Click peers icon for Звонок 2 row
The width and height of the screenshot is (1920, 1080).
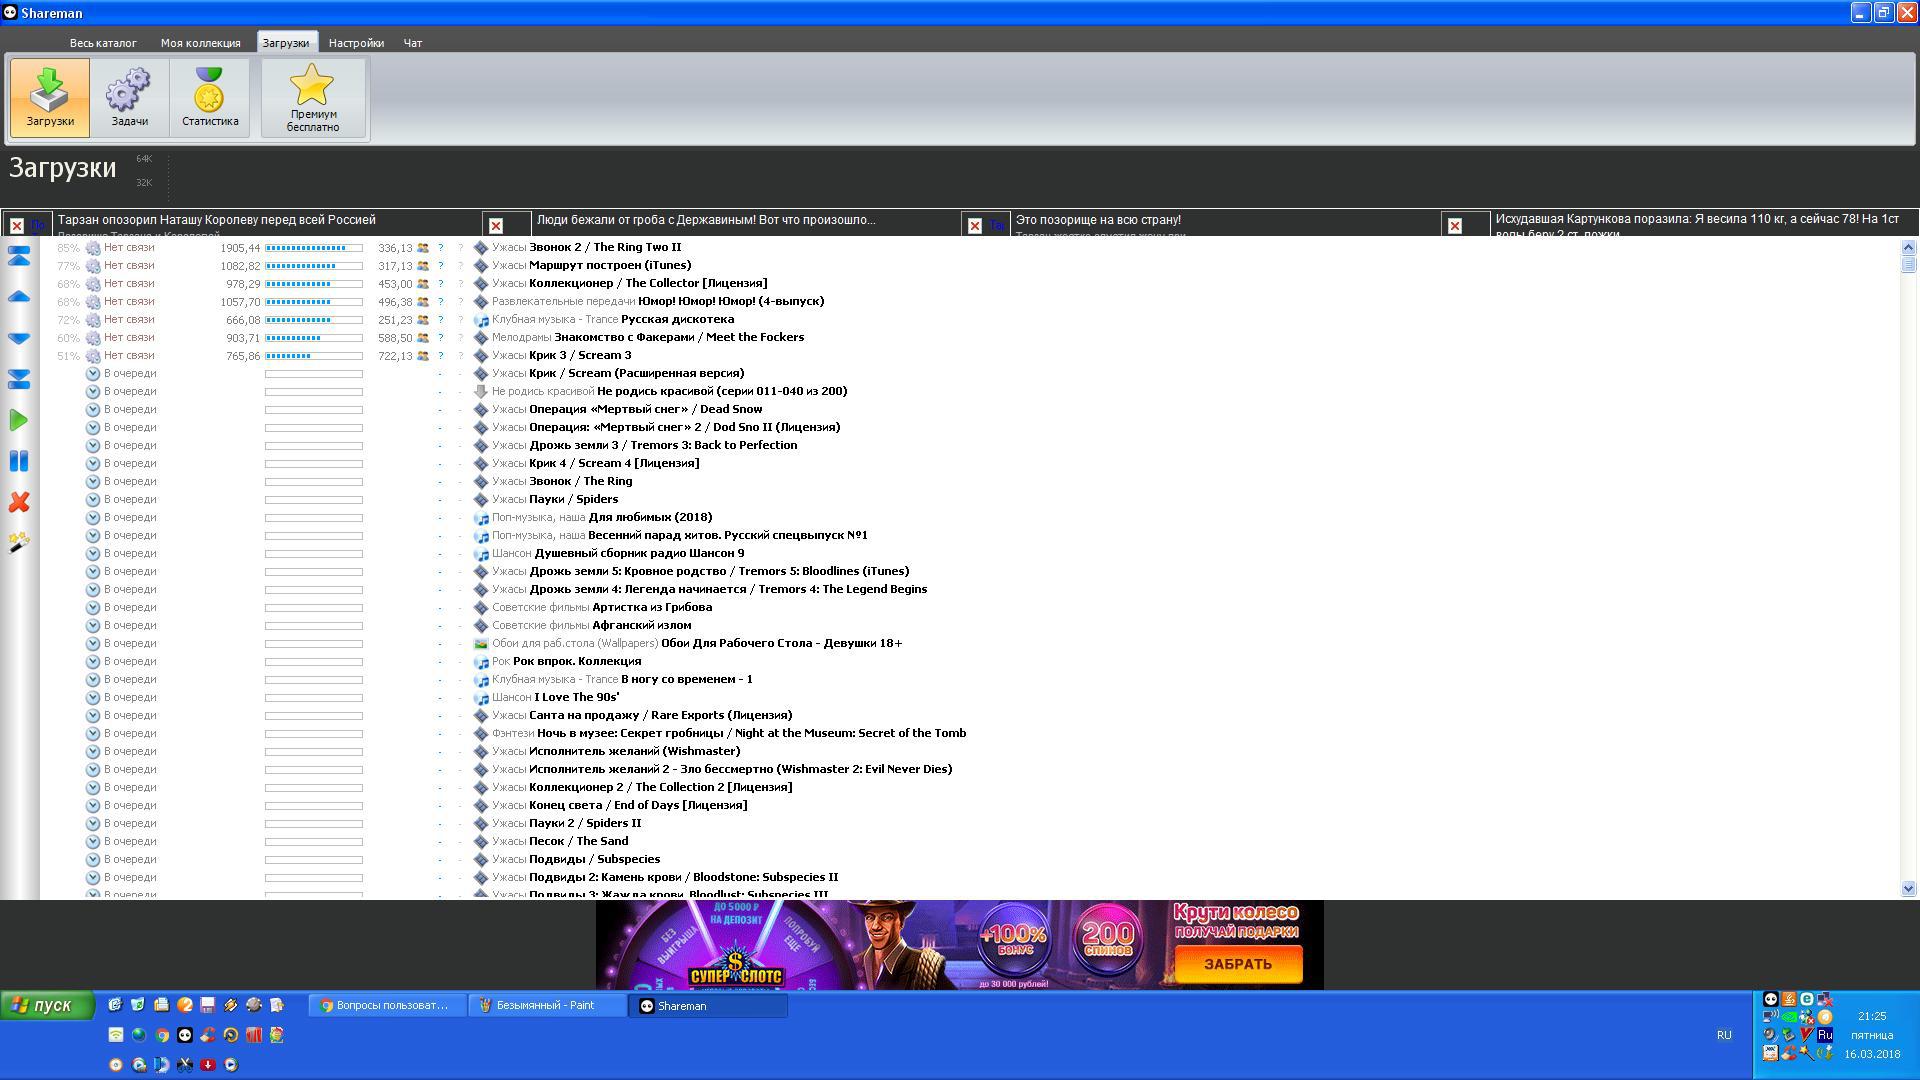423,248
